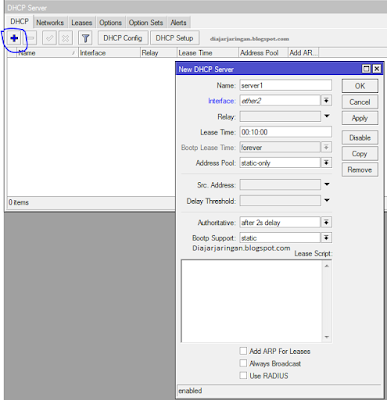Viewport: 387px width, 400px height.
Task: Open the Interface dropdown arrow
Action: tap(326, 100)
